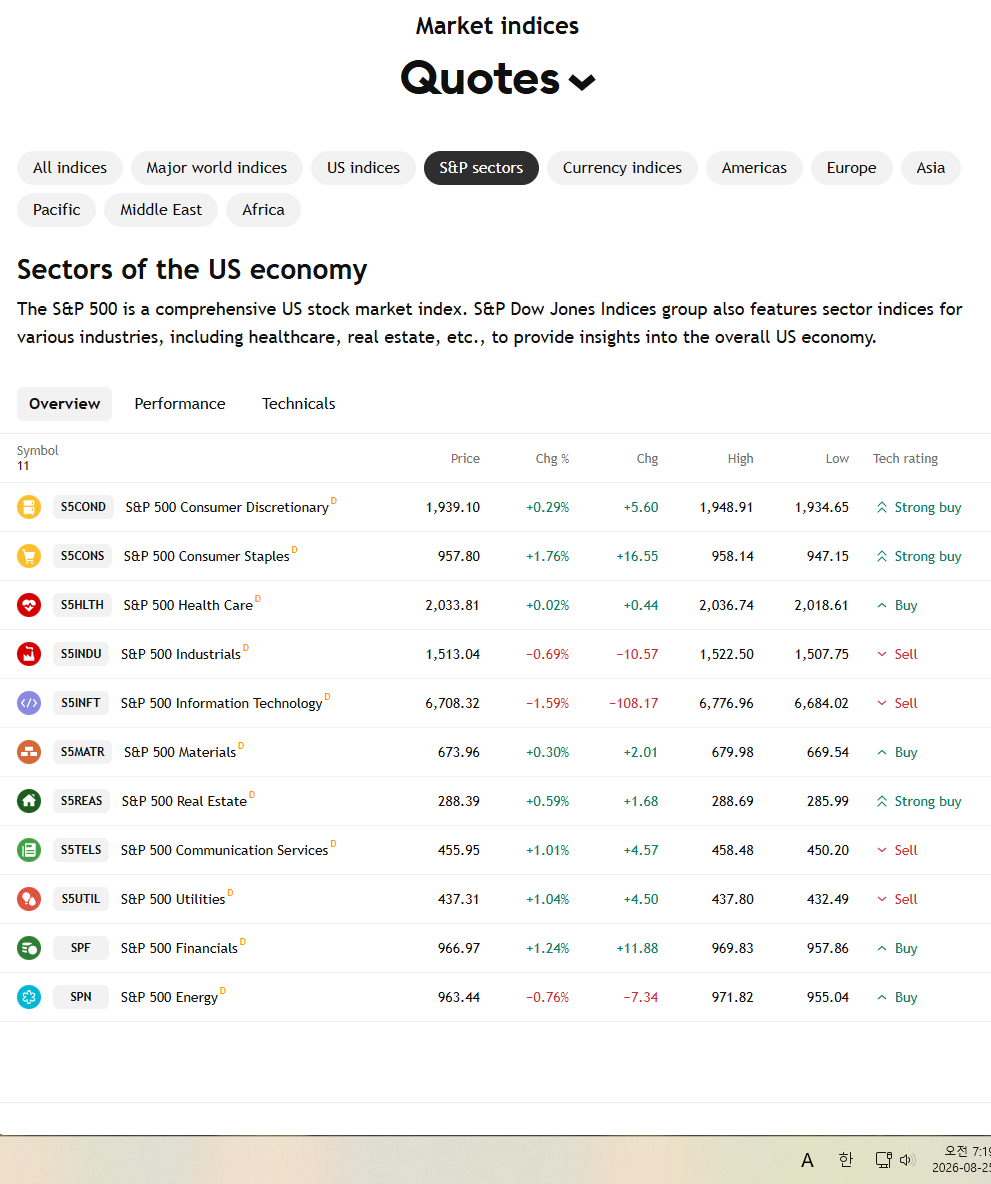Viewport: 991px width, 1184px height.
Task: Click the Information Technology code icon
Action: pos(29,703)
